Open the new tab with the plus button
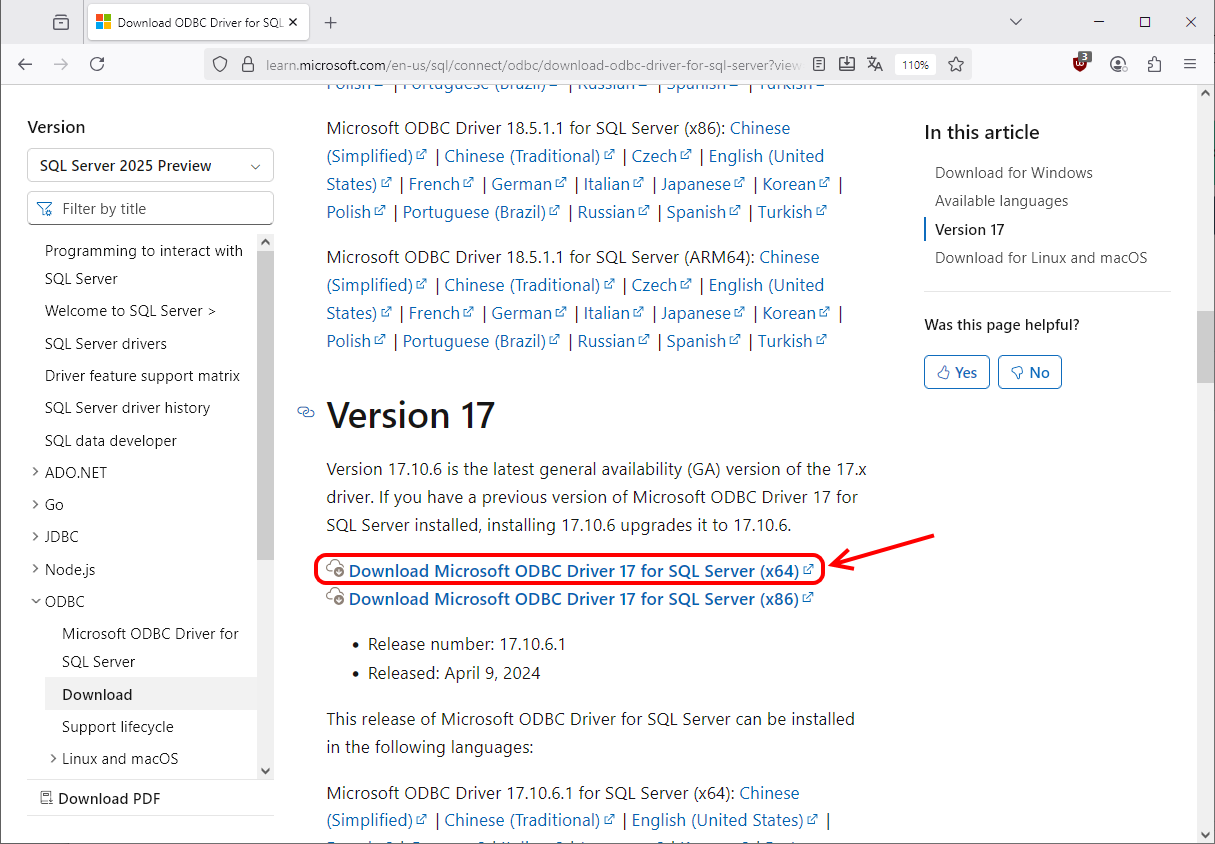1215x844 pixels. pyautogui.click(x=331, y=22)
